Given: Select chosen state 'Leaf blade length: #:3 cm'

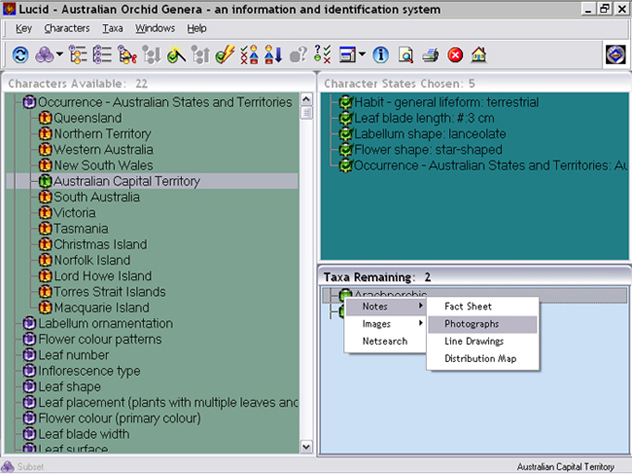Looking at the screenshot, I should [x=416, y=118].
